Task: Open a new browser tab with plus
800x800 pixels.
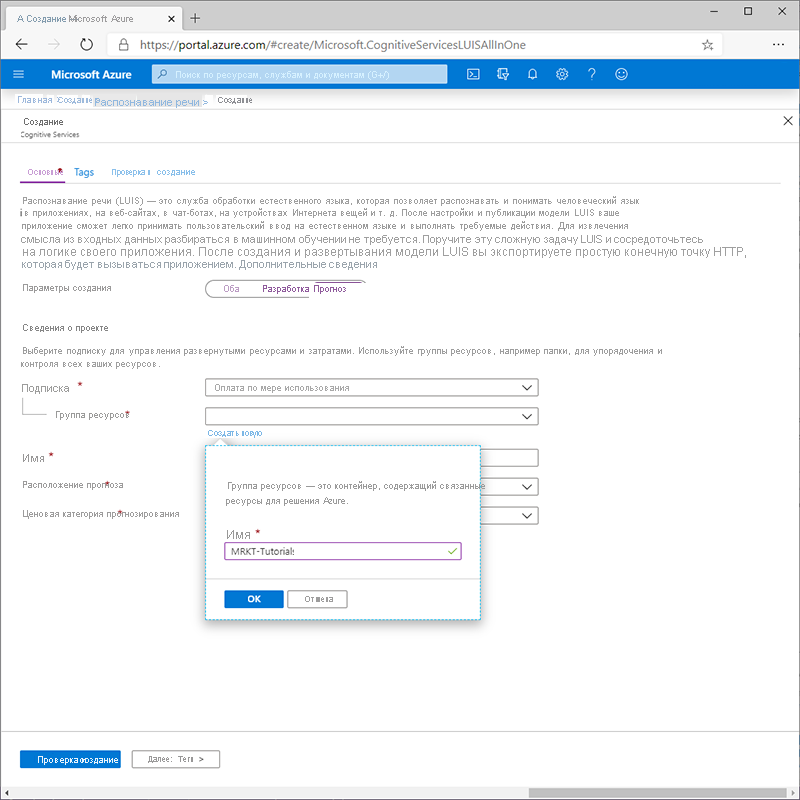Action: tap(195, 18)
